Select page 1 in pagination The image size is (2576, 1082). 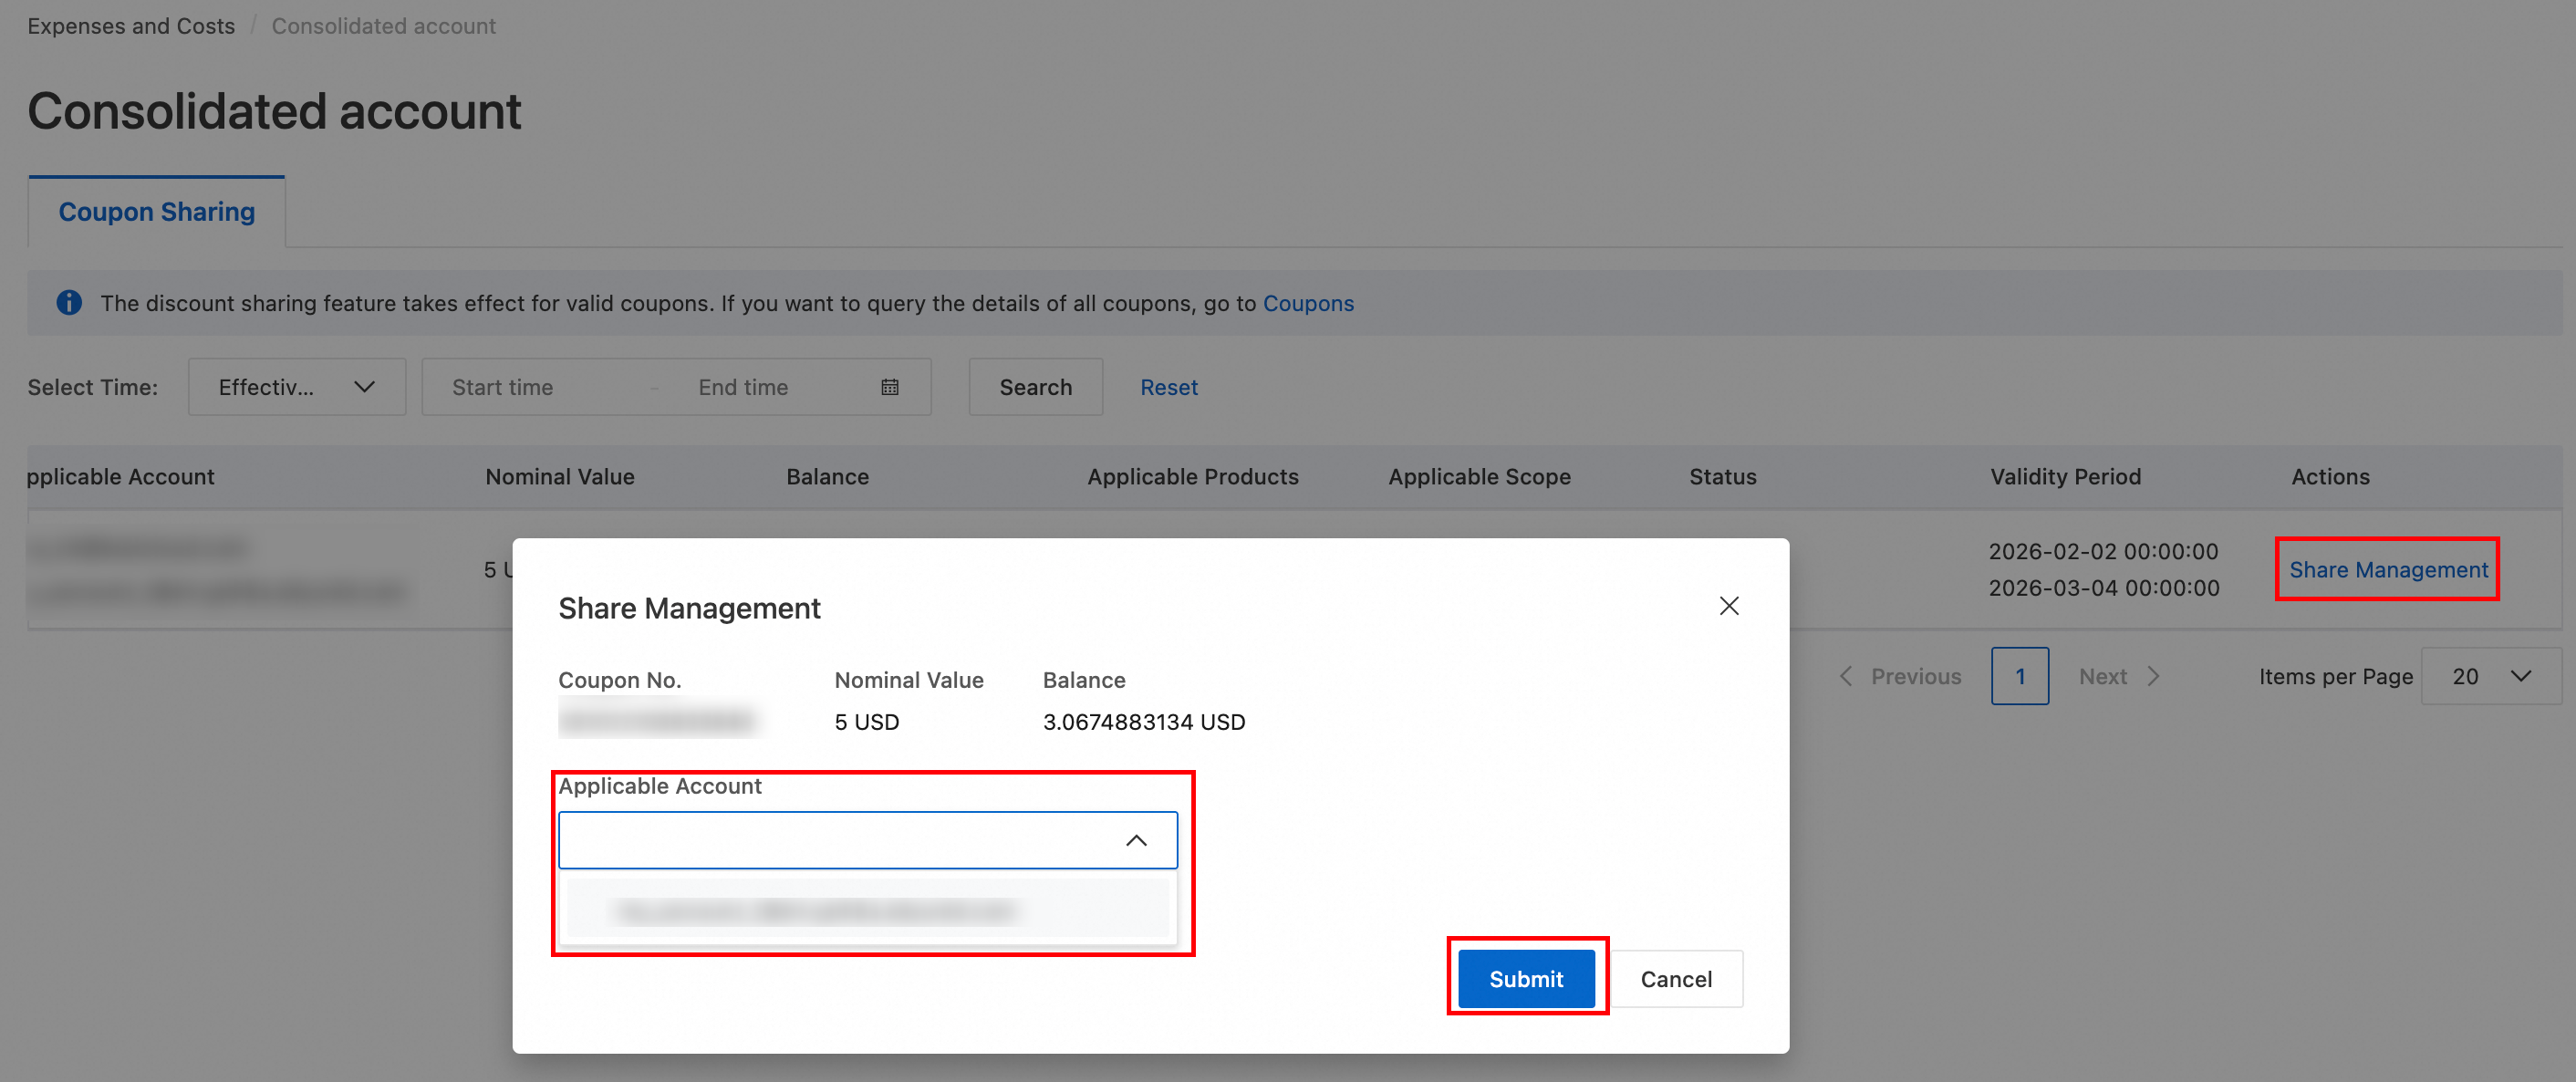2019,676
